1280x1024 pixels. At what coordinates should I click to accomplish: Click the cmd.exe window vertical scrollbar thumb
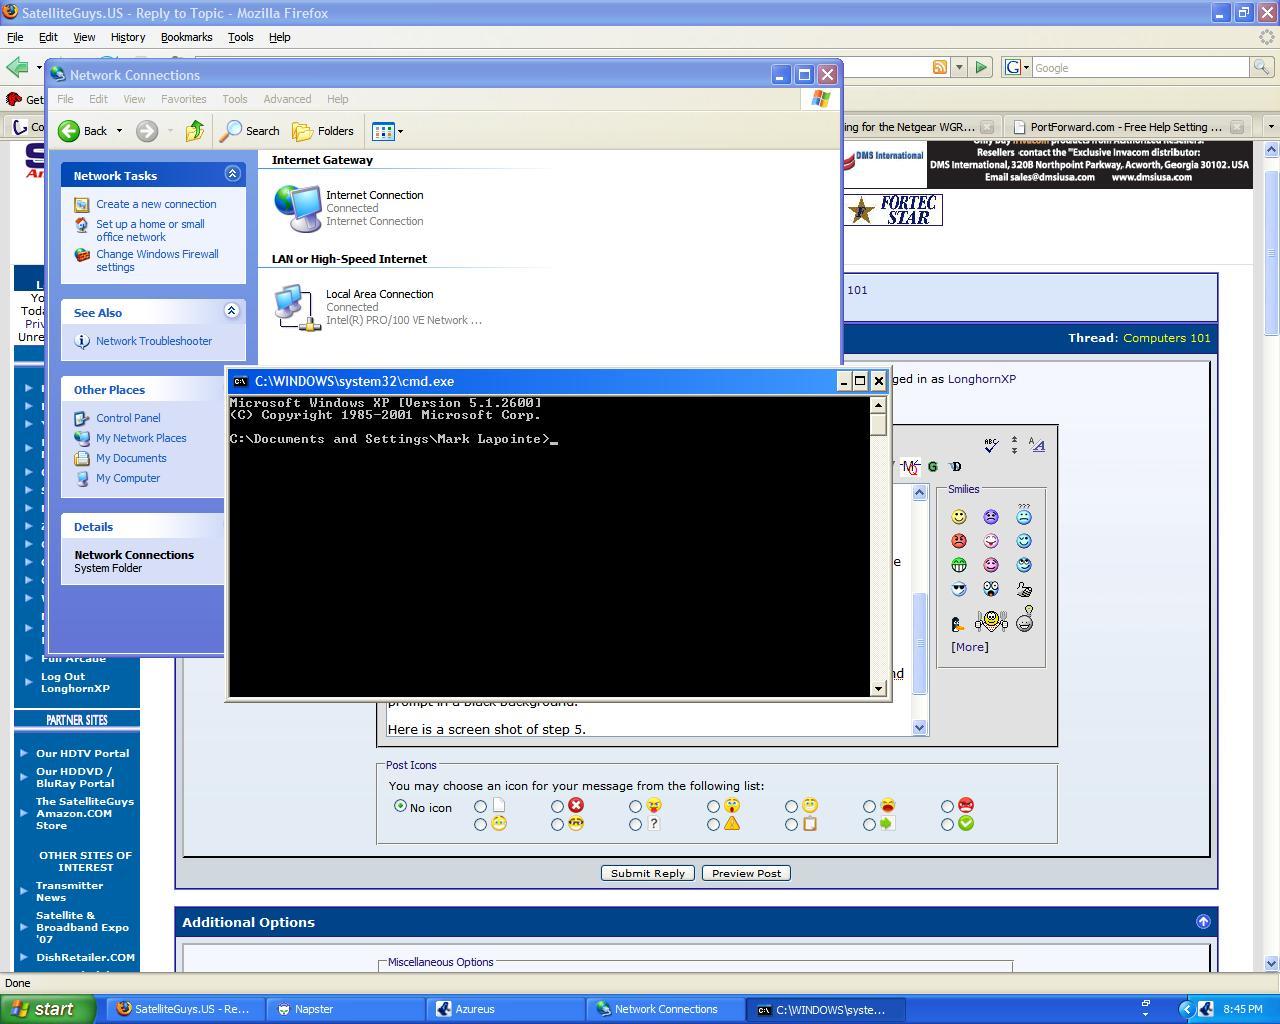coord(878,424)
